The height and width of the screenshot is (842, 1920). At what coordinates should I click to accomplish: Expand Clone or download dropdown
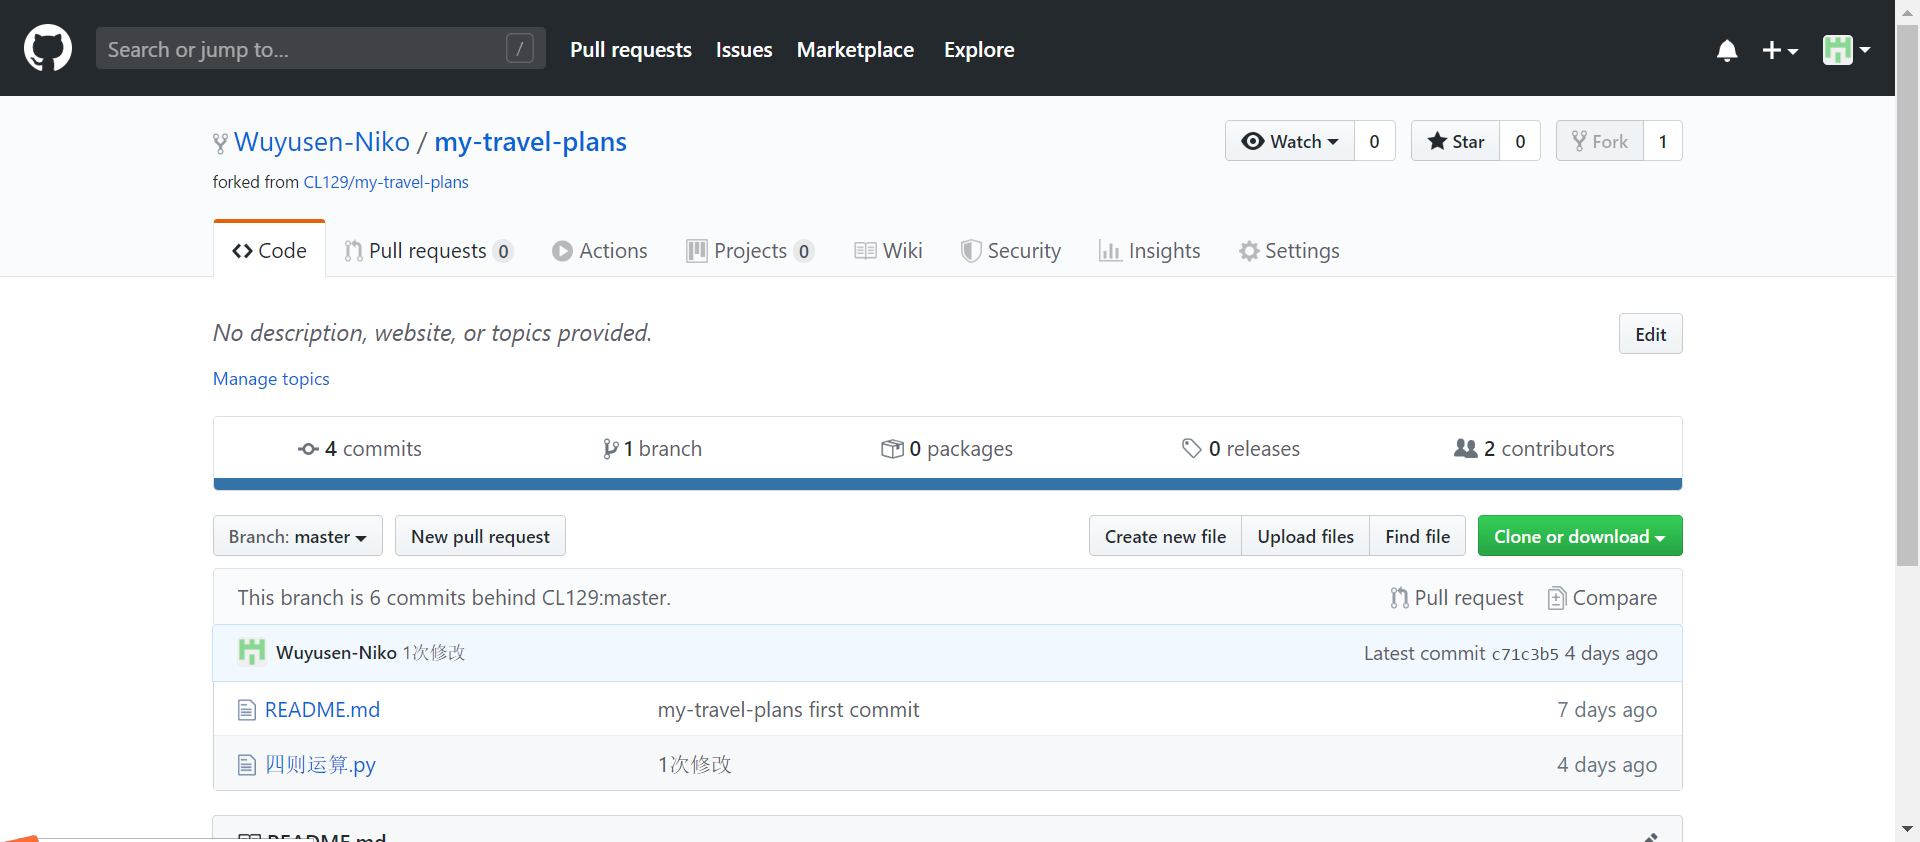(1580, 536)
